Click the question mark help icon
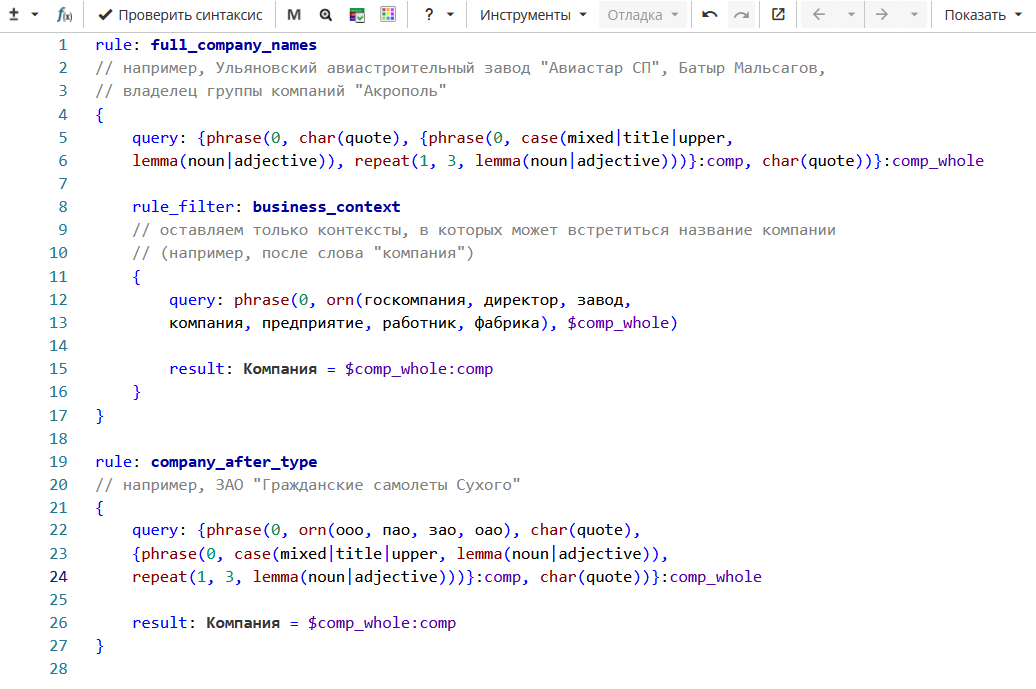 (429, 14)
